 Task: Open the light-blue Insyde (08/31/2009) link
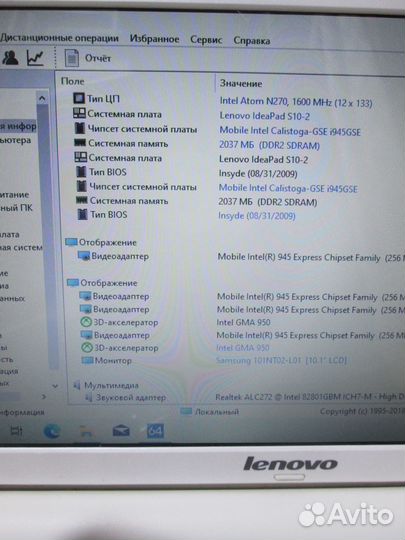[257, 216]
